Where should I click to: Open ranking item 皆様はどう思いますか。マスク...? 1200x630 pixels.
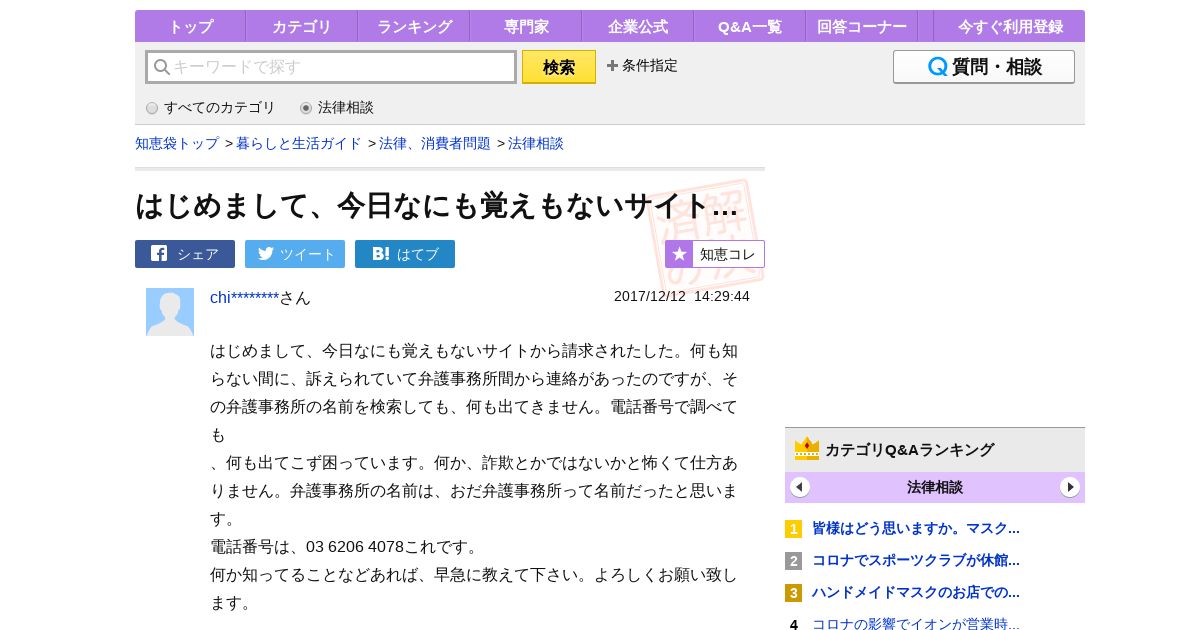(x=916, y=528)
